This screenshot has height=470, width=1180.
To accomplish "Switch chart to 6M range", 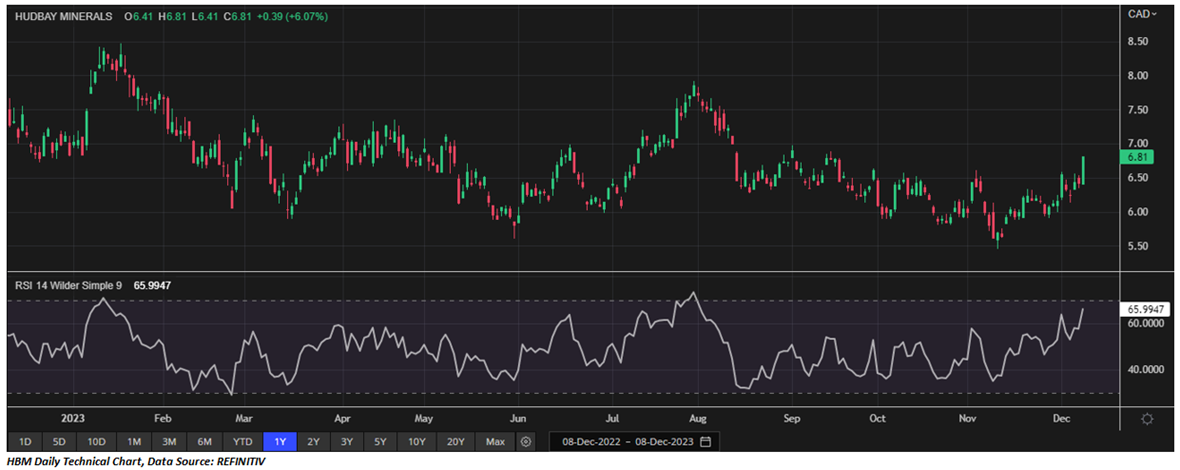I will 204,441.
